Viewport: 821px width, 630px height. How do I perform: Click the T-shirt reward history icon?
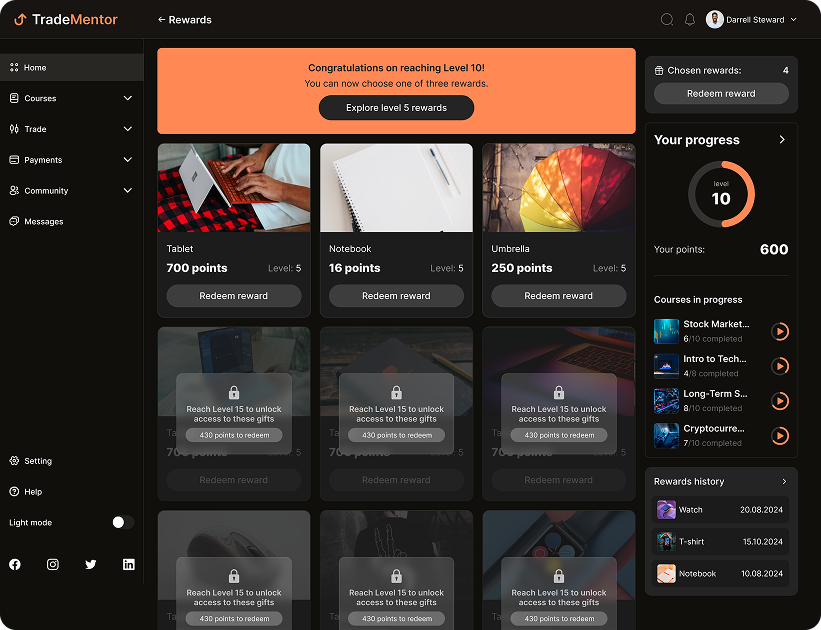pyautogui.click(x=666, y=541)
